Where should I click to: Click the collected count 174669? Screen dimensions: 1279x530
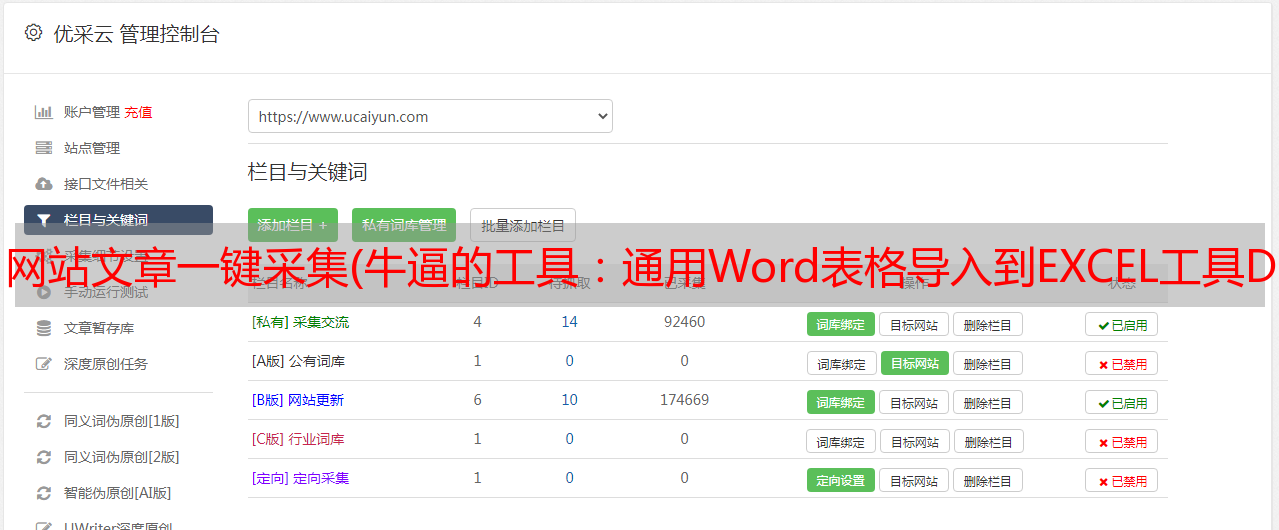point(684,400)
